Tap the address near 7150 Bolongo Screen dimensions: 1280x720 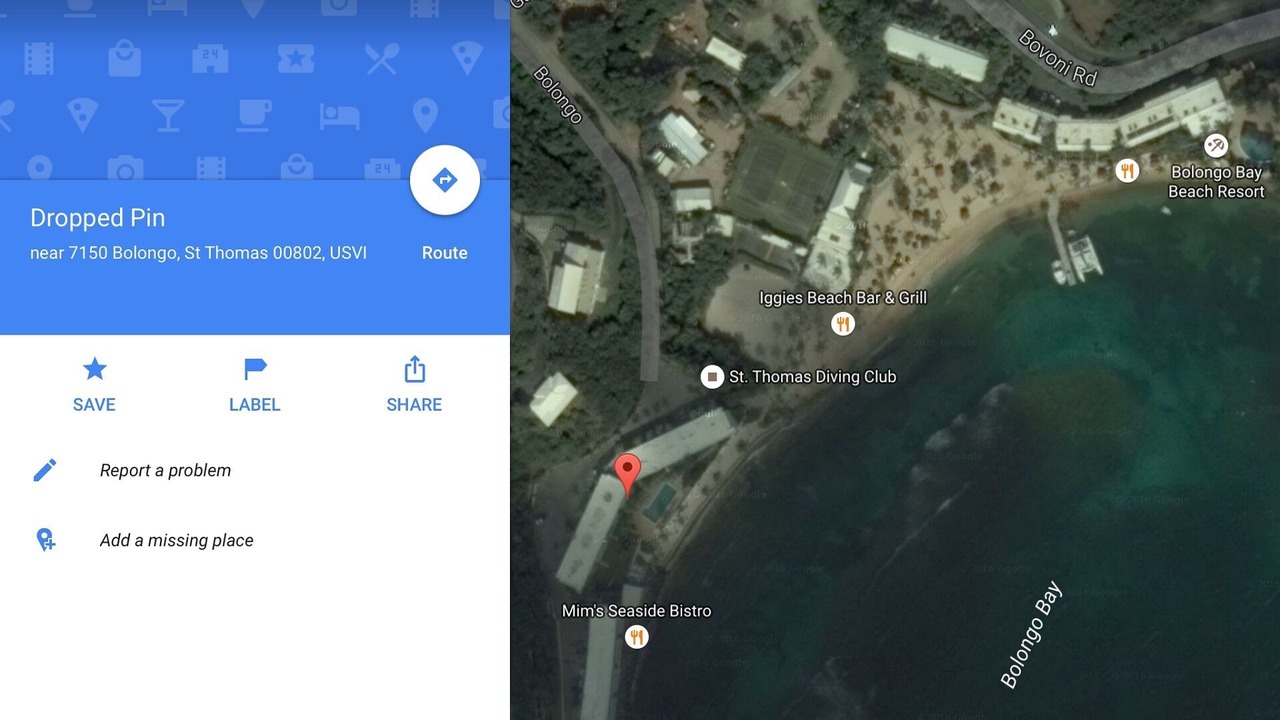click(x=198, y=253)
